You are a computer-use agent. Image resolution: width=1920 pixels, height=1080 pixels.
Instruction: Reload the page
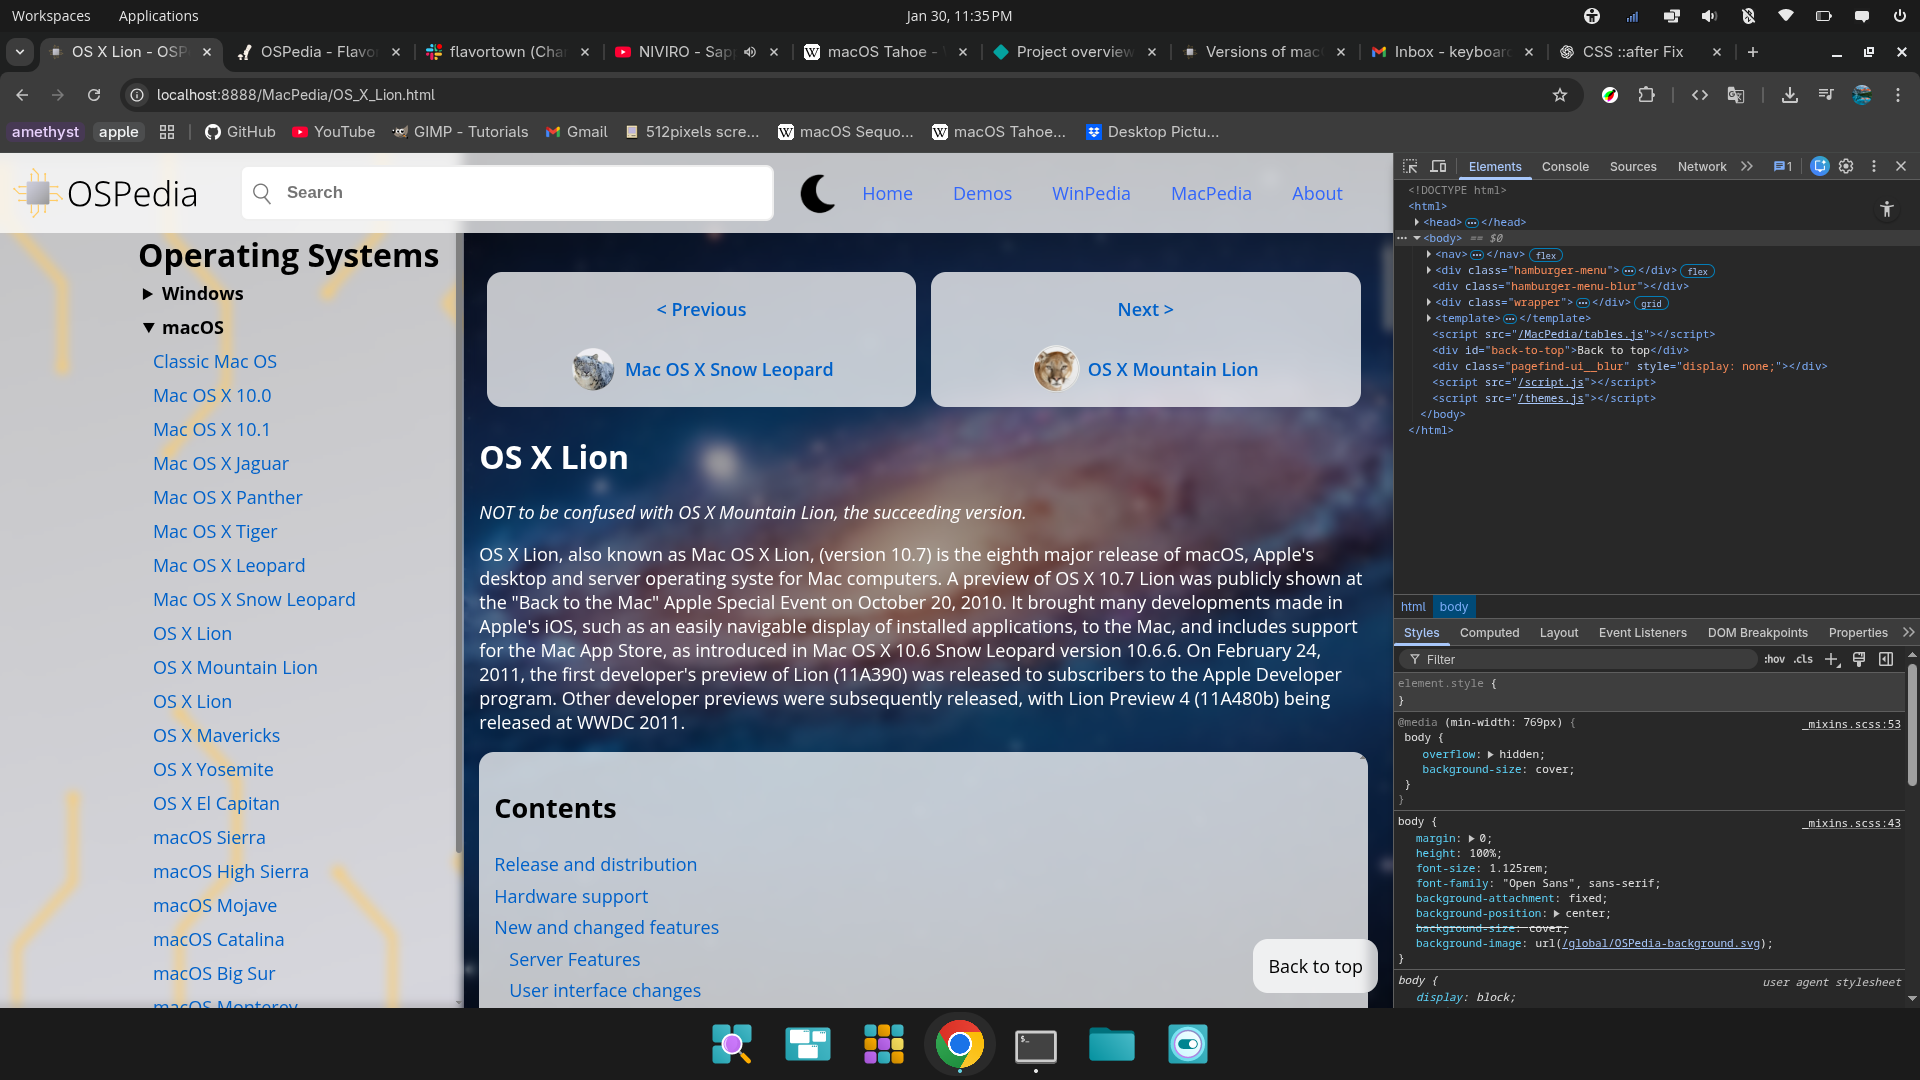(94, 95)
